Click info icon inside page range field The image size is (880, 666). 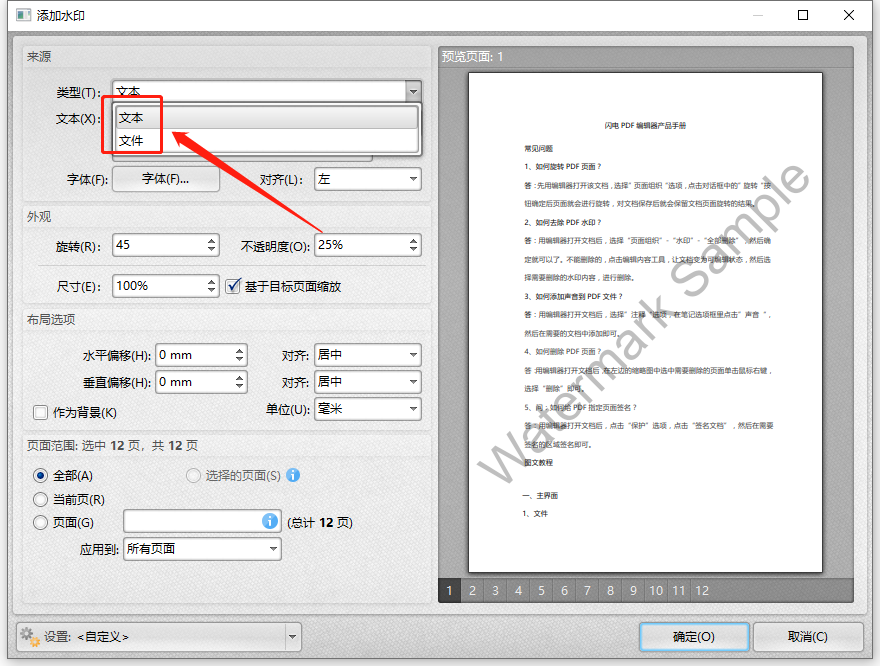pyautogui.click(x=270, y=521)
